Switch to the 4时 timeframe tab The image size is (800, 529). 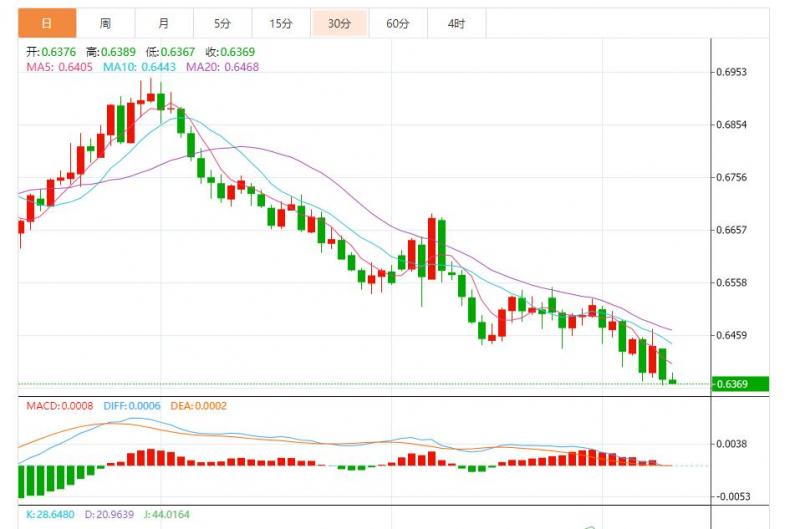coord(457,23)
